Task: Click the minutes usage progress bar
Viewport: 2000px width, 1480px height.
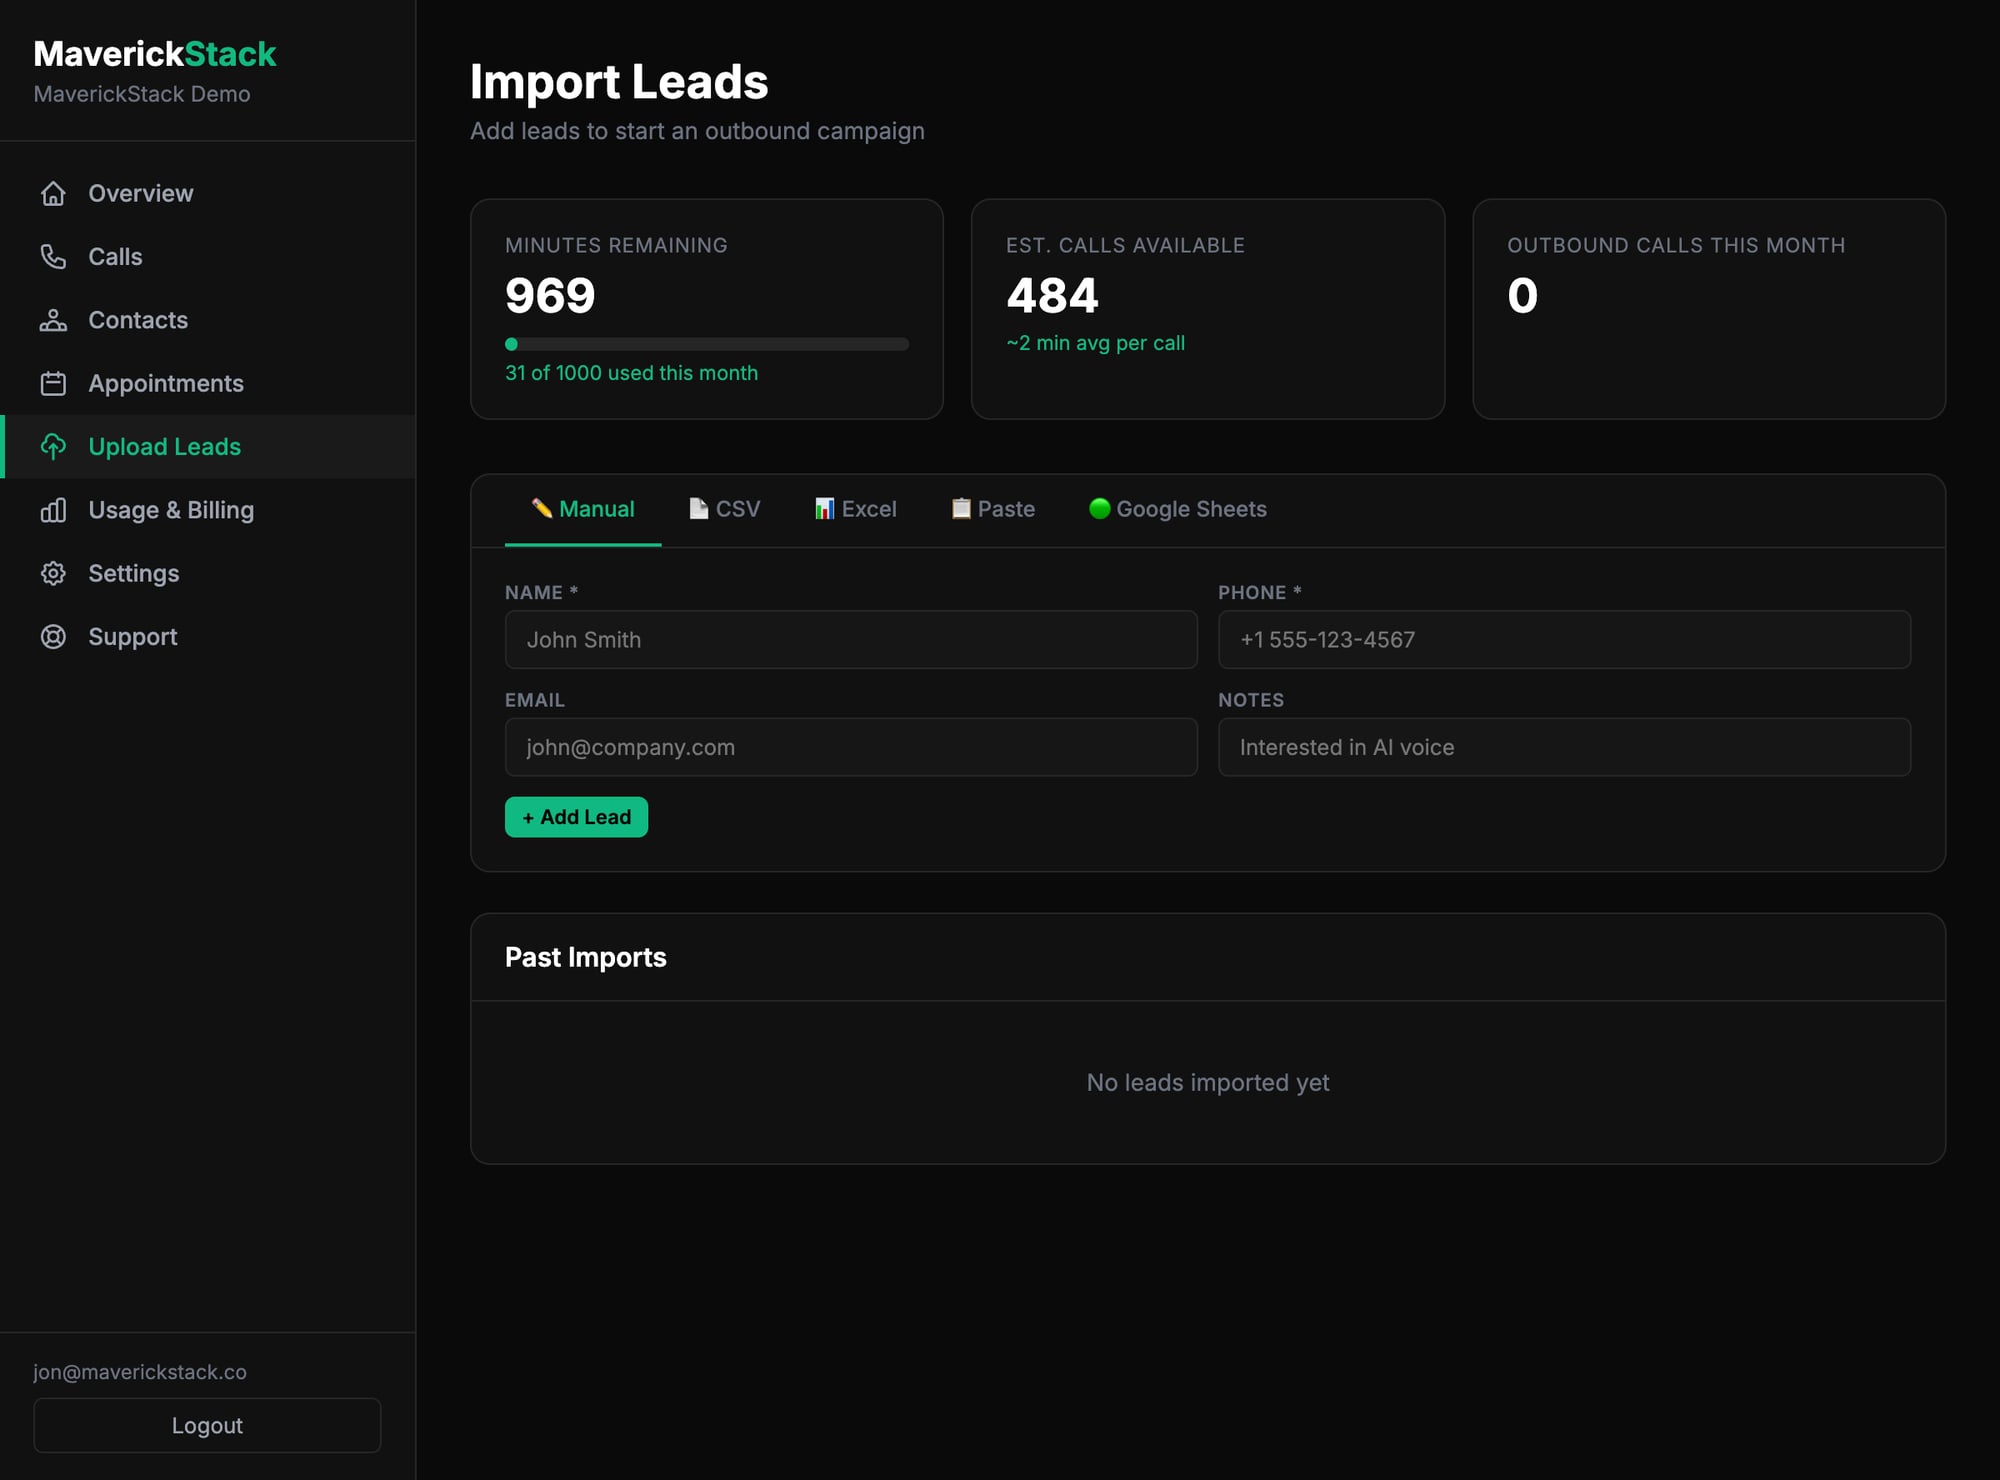Action: 706,344
